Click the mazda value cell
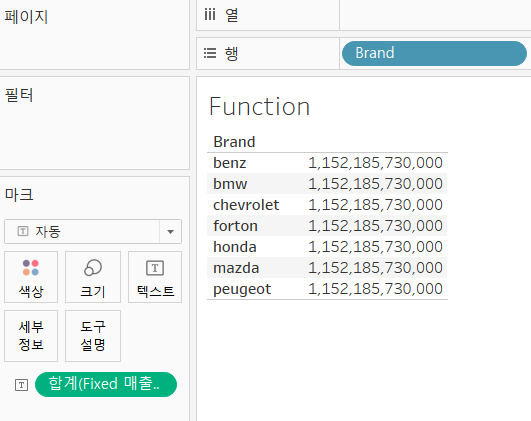Screen dimensions: 531x421 pyautogui.click(x=375, y=268)
